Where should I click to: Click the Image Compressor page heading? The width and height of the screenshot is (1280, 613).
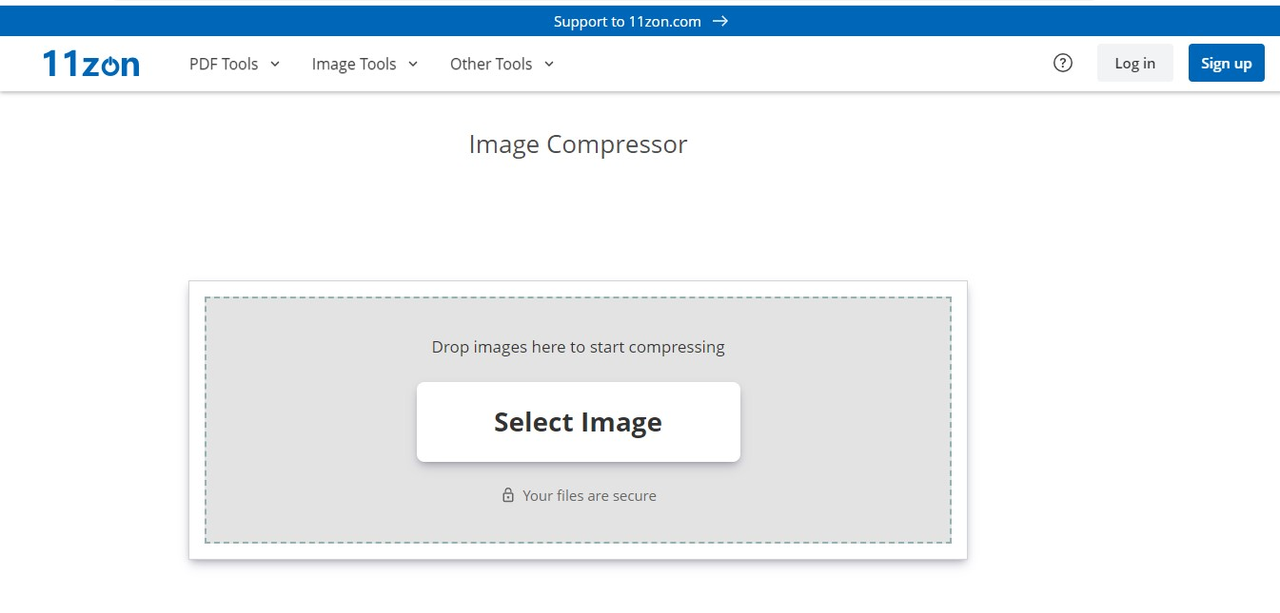[x=578, y=145]
